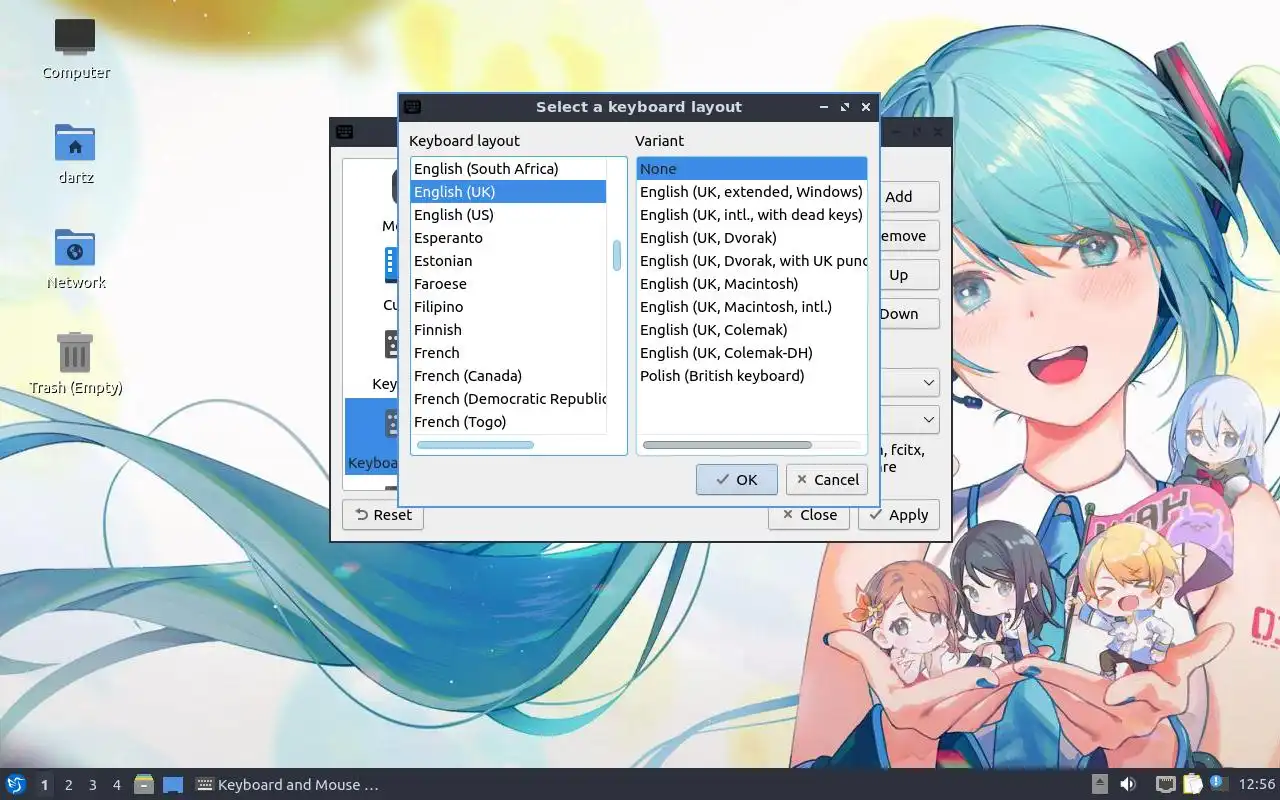
Task: Confirm the layout with OK button
Action: [737, 479]
